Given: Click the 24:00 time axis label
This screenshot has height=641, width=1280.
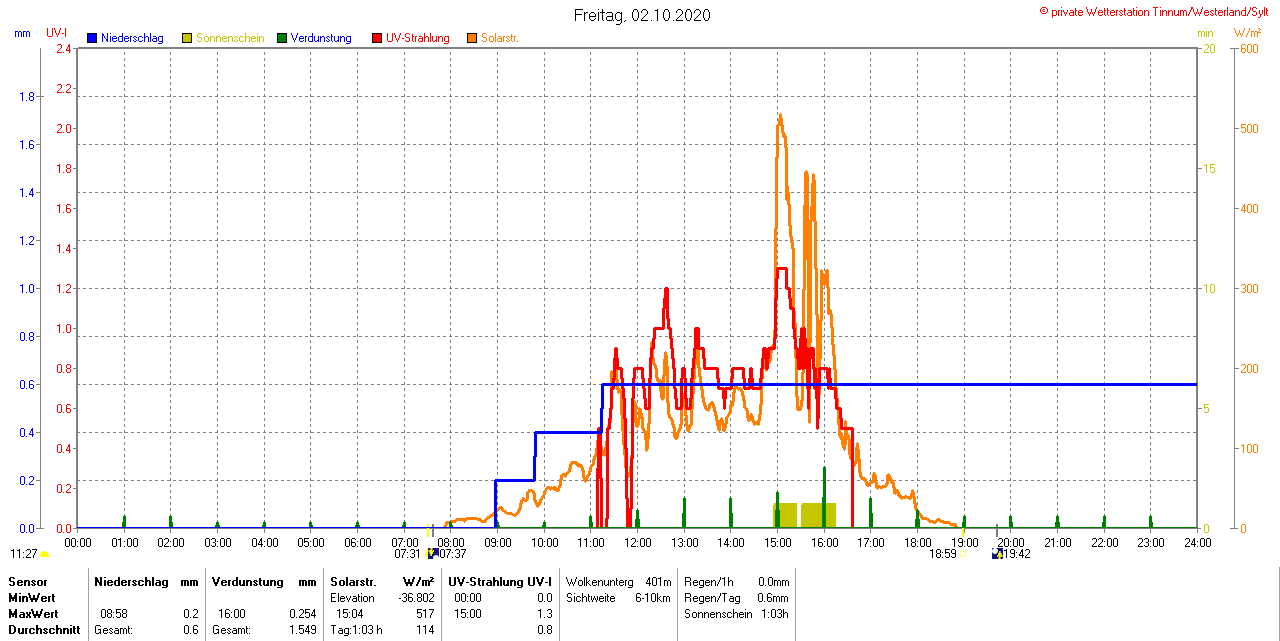Looking at the screenshot, I should pyautogui.click(x=1197, y=543).
